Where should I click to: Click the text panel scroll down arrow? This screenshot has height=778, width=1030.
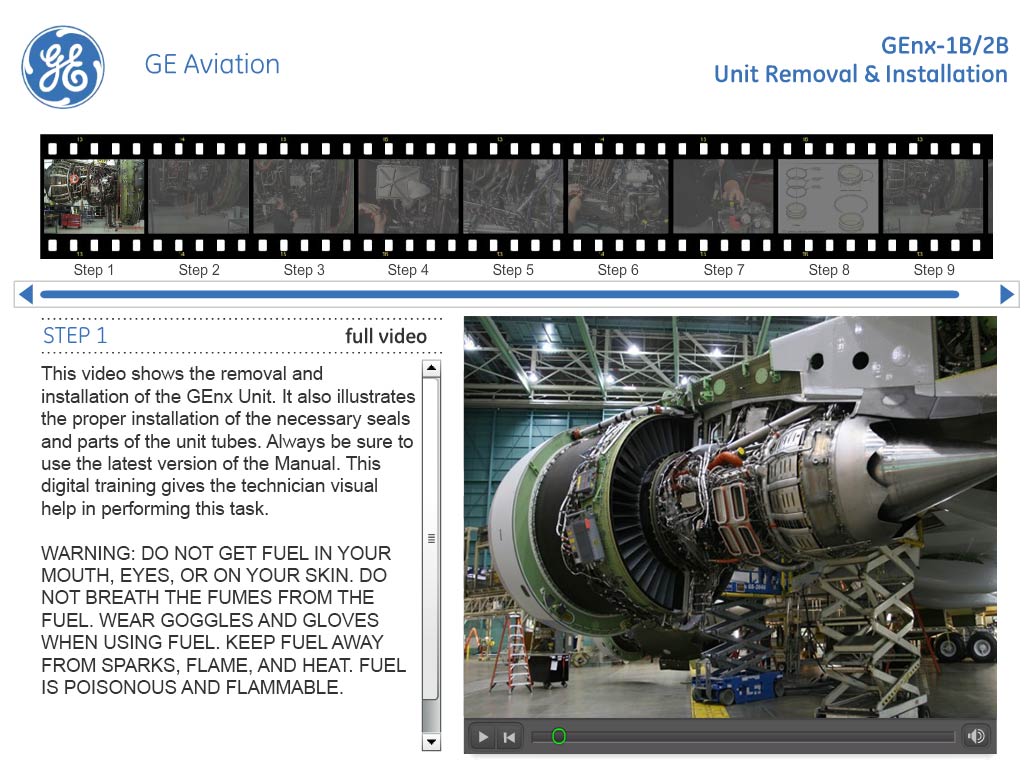pos(431,743)
